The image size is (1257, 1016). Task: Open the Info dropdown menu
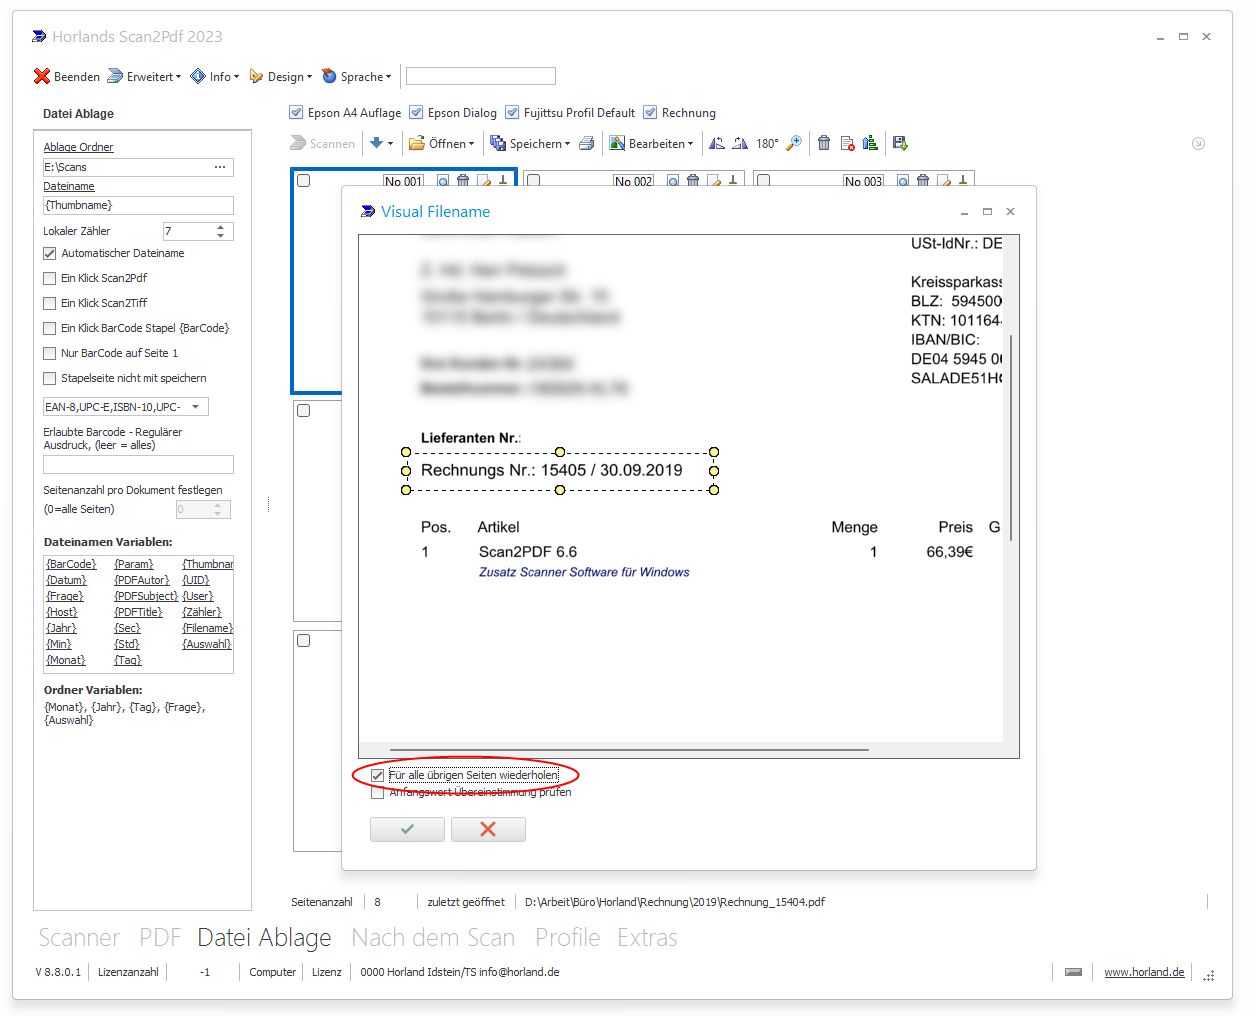pyautogui.click(x=214, y=76)
